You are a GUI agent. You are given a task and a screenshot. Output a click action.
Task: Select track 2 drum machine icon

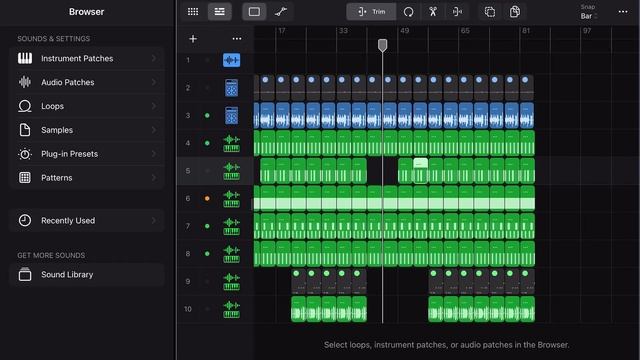click(231, 88)
